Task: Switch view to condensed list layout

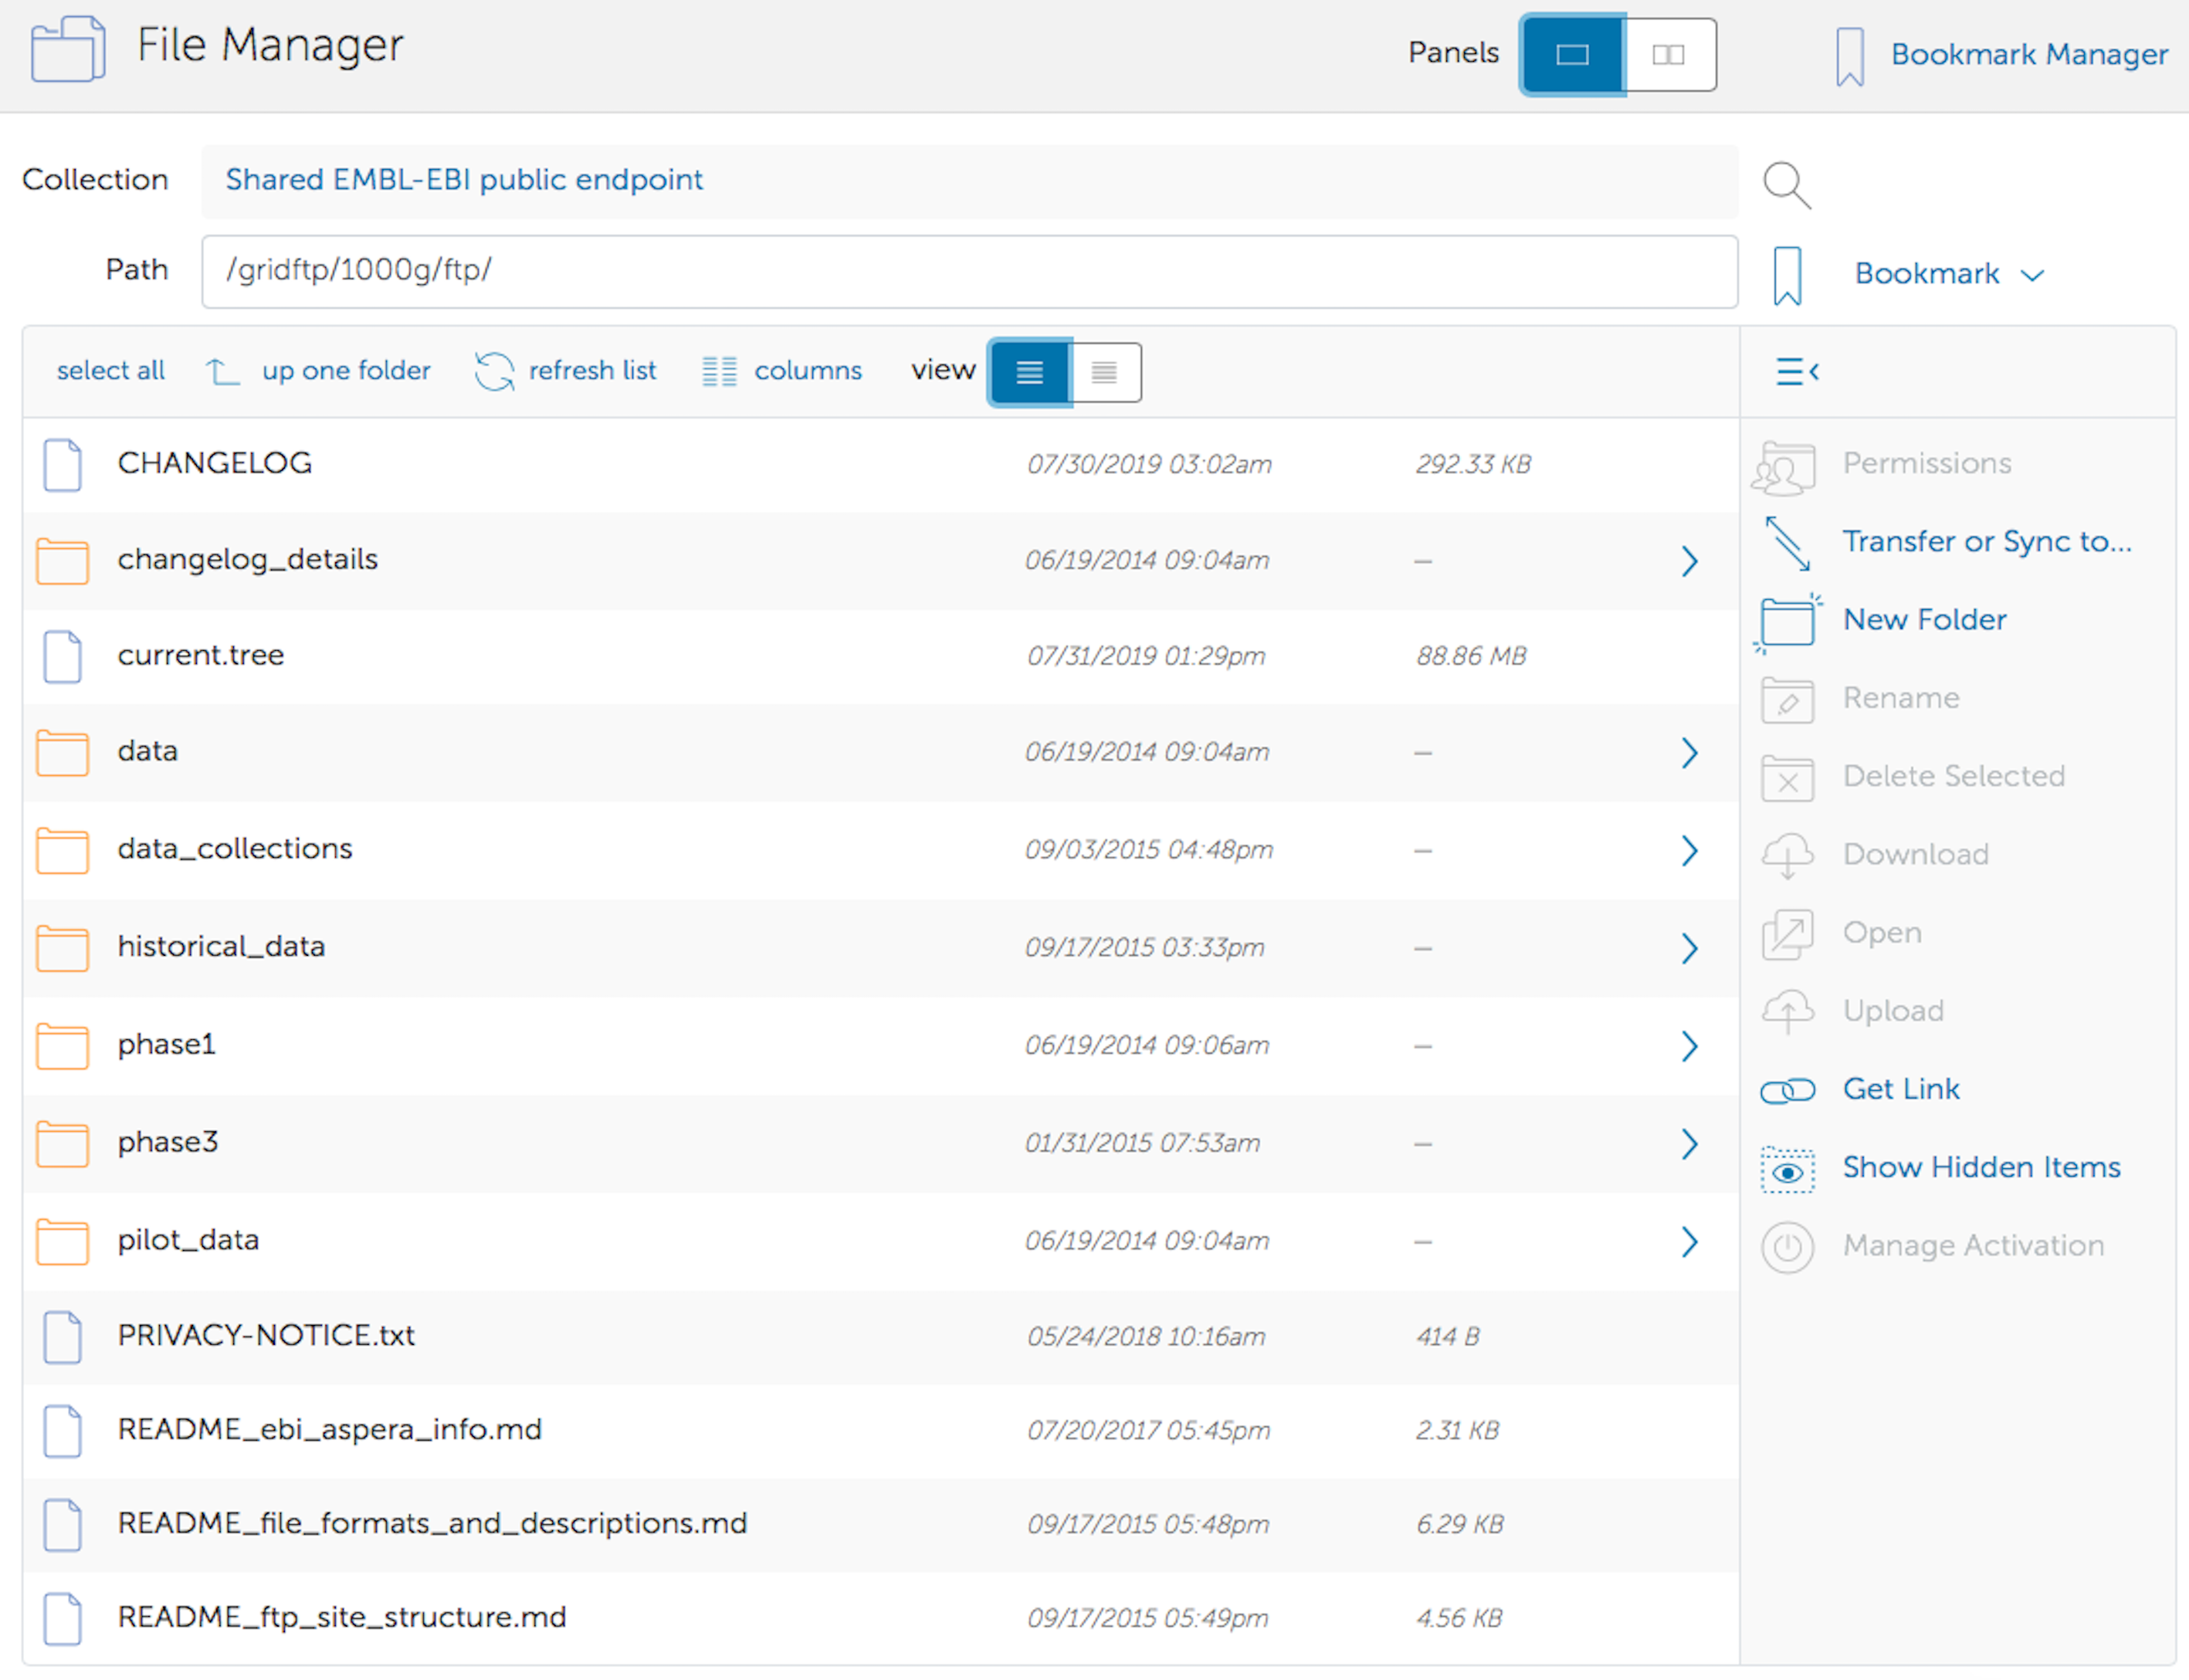Action: (1104, 372)
